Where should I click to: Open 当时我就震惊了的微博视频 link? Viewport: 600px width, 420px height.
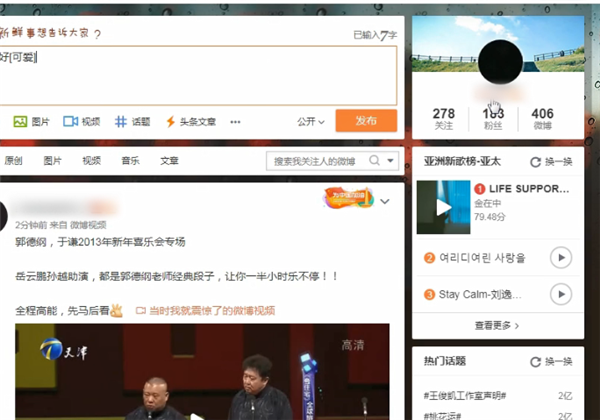212,311
